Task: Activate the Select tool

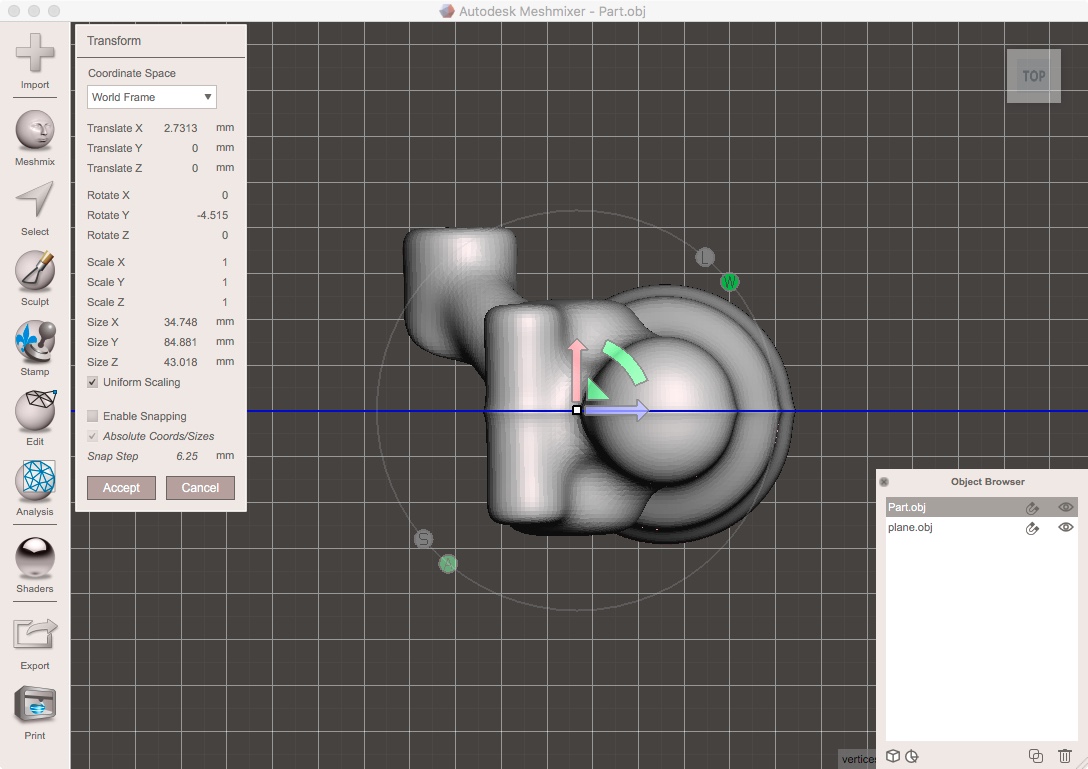Action: tap(34, 203)
